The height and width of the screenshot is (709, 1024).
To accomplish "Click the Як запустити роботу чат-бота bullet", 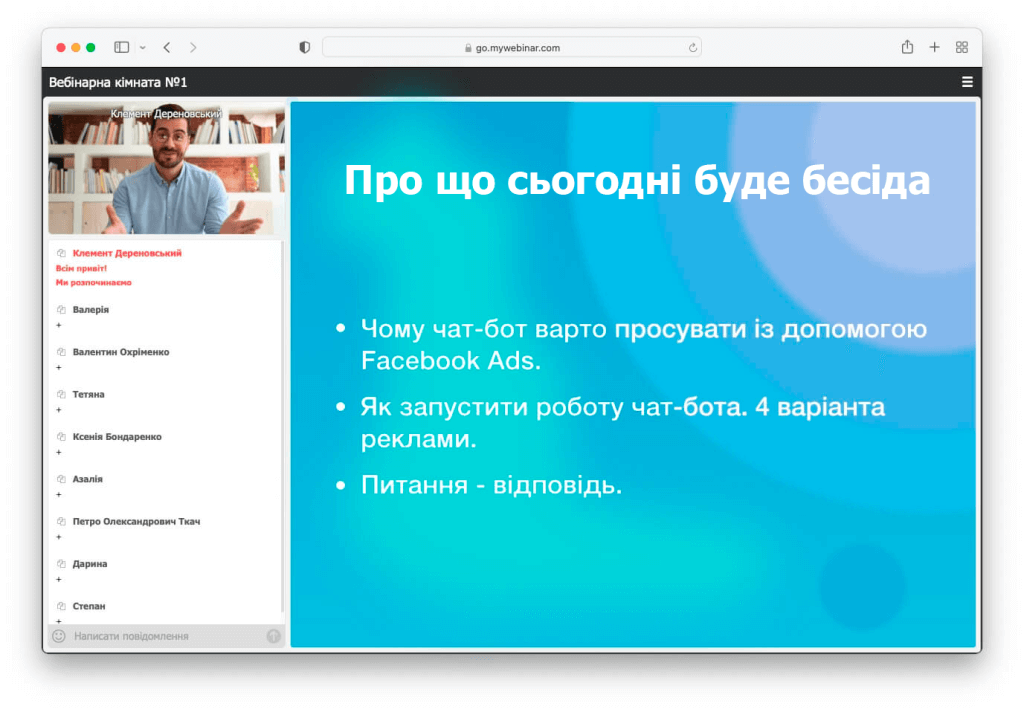I will coord(622,422).
